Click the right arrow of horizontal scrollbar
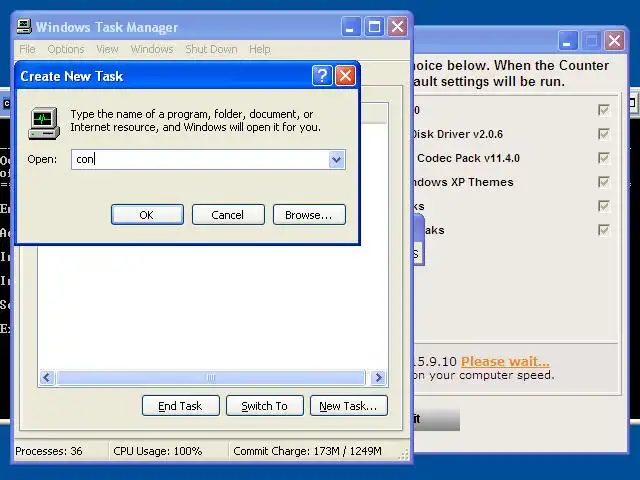The height and width of the screenshot is (480, 640). [x=378, y=378]
